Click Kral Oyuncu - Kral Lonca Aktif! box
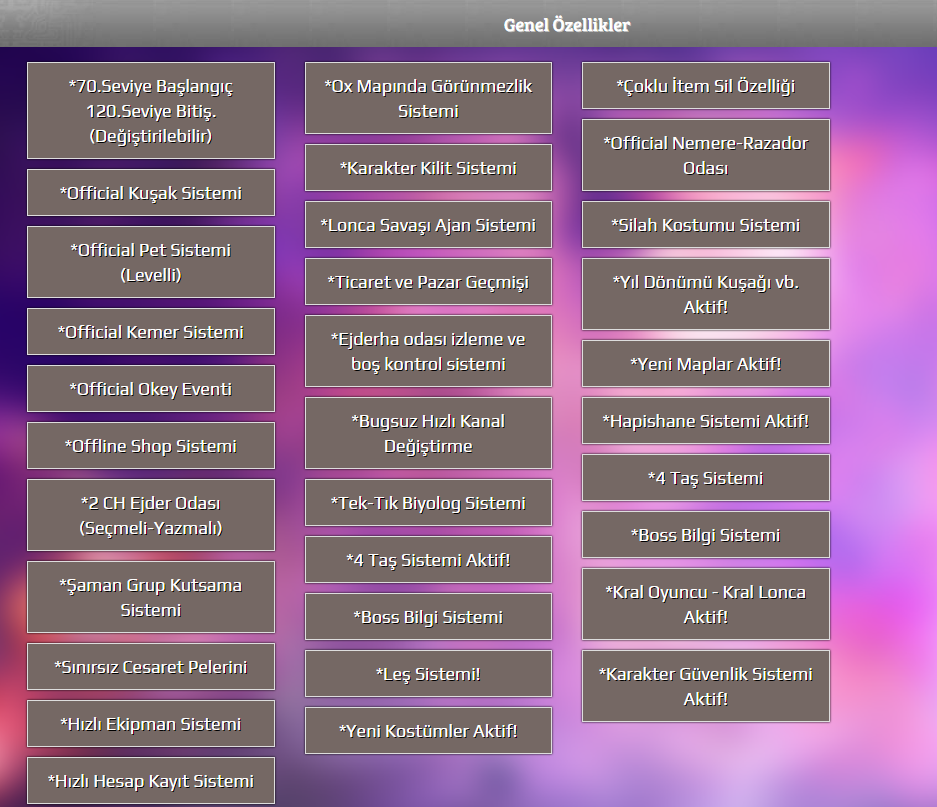The height and width of the screenshot is (807, 937). 706,604
